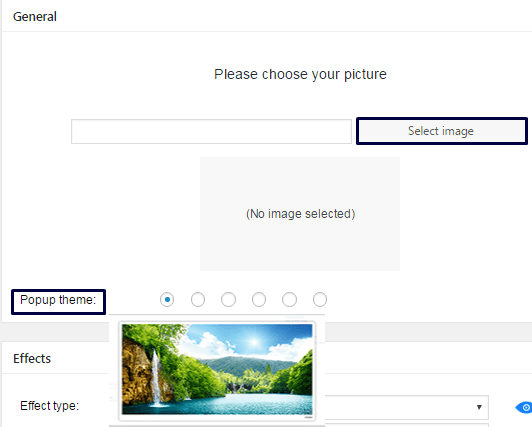The image size is (532, 427).
Task: Focus the image URL text field
Action: tap(211, 131)
